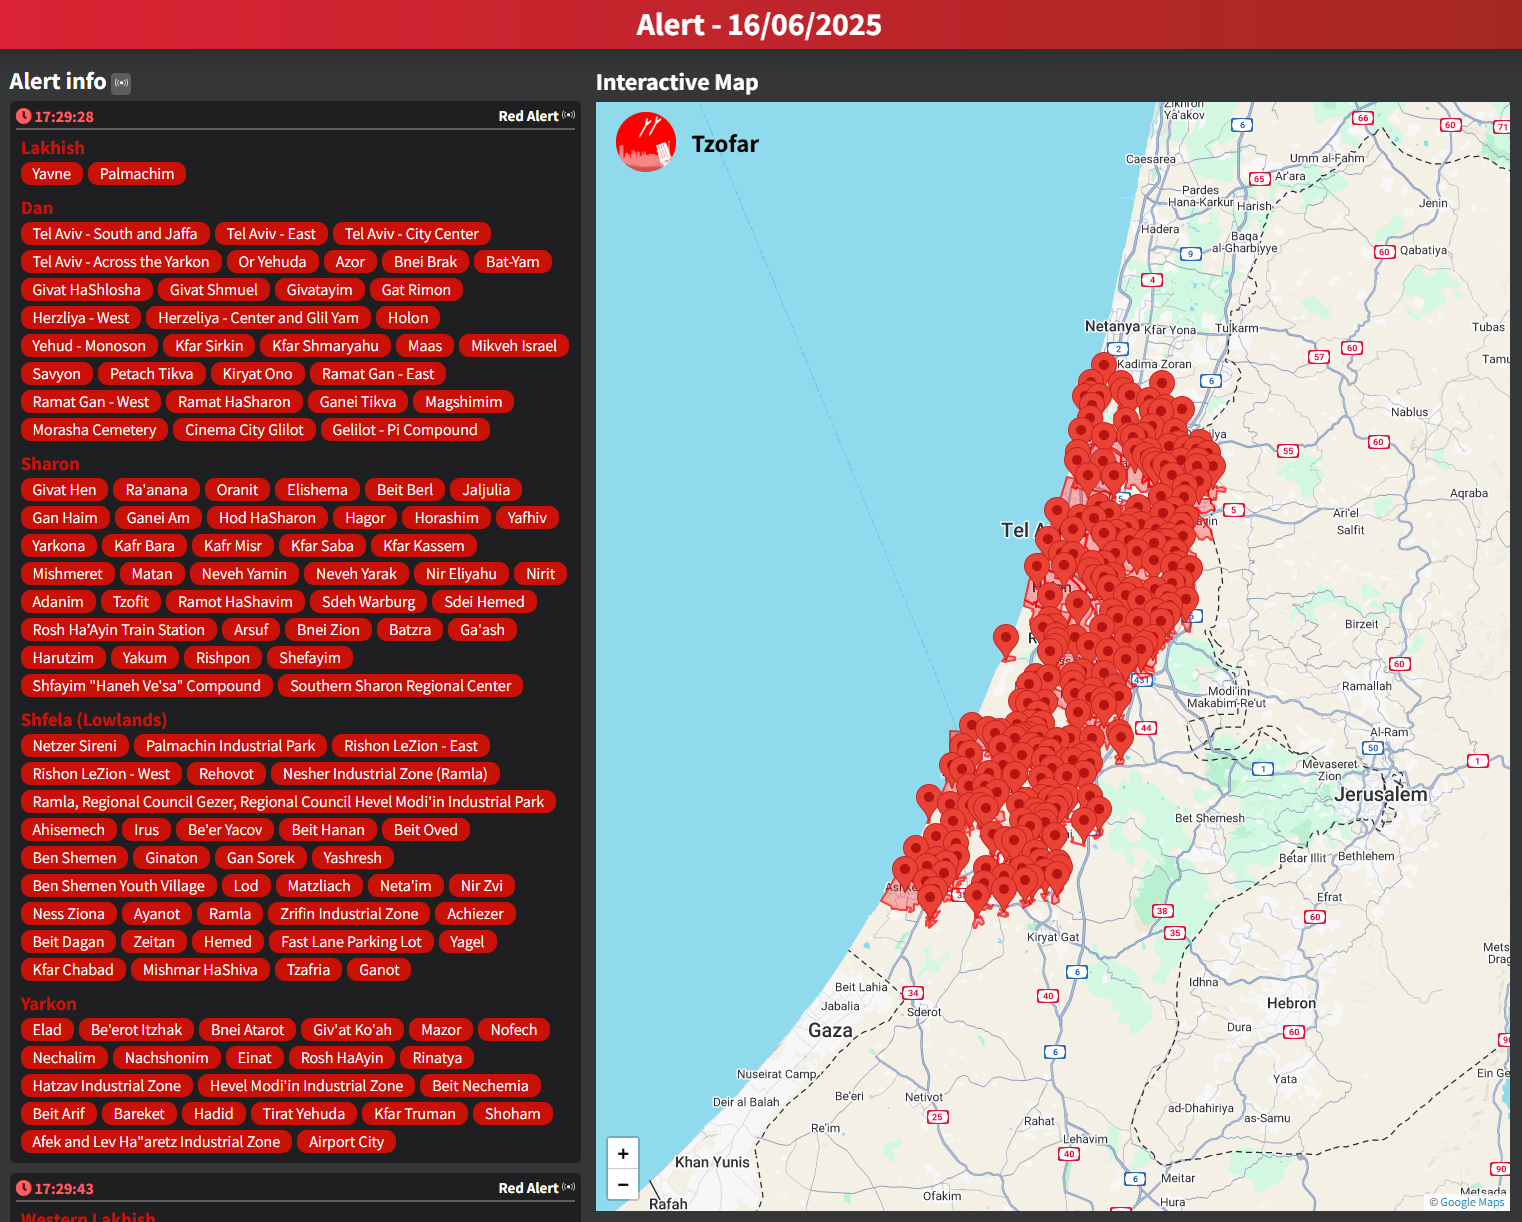Select the Be'erot Itzhak tag
Screen dimensions: 1522x1222
point(137,1030)
